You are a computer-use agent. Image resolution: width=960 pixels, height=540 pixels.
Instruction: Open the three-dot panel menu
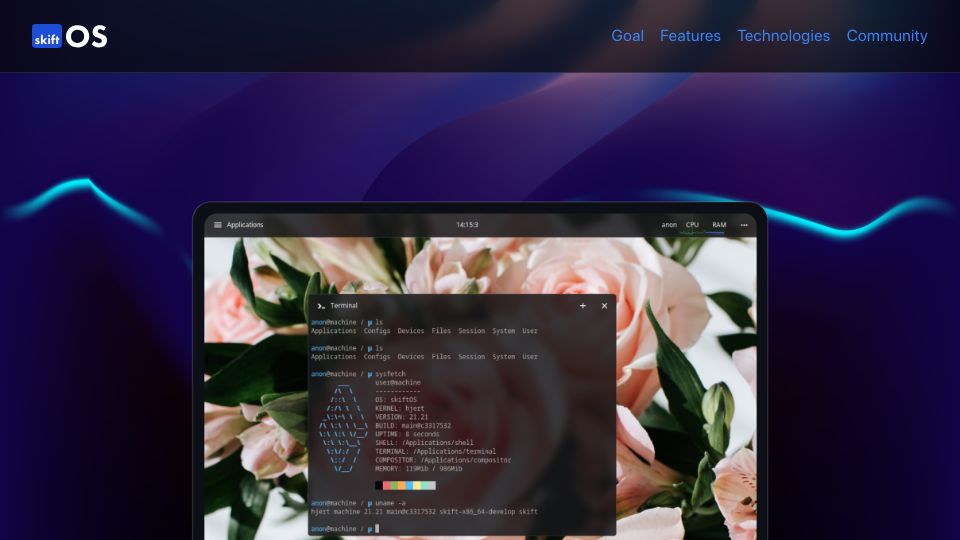click(x=744, y=225)
